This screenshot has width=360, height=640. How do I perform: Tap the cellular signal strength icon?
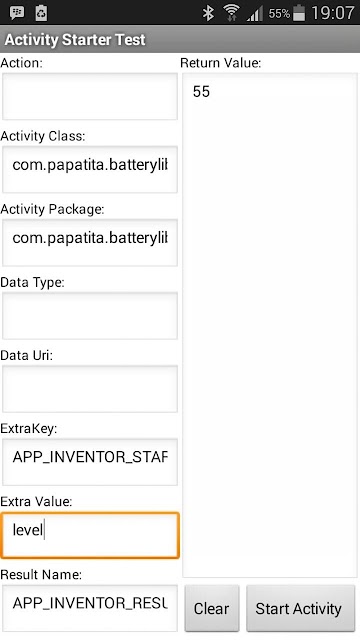[x=255, y=14]
